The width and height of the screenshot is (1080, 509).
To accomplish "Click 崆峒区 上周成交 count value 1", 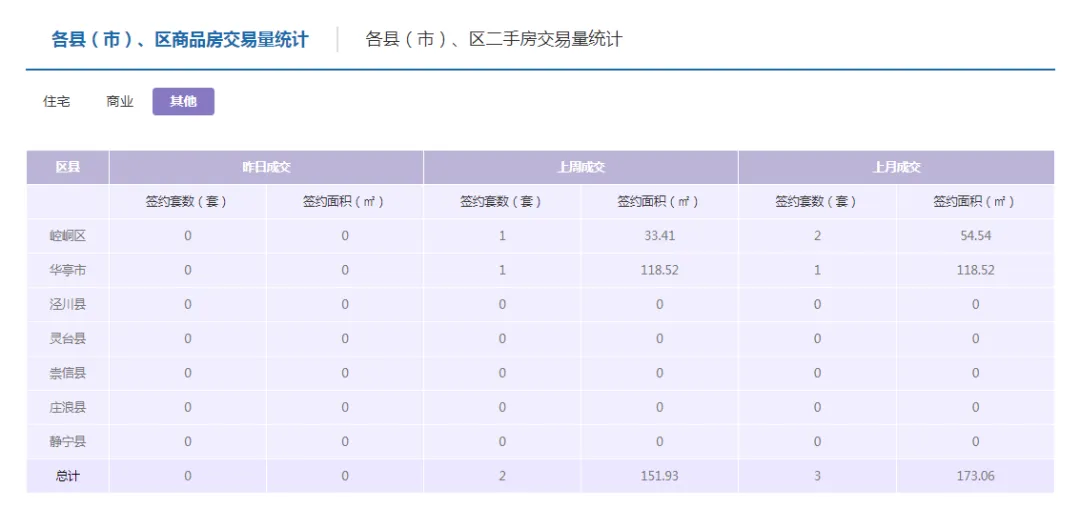I will pos(502,236).
